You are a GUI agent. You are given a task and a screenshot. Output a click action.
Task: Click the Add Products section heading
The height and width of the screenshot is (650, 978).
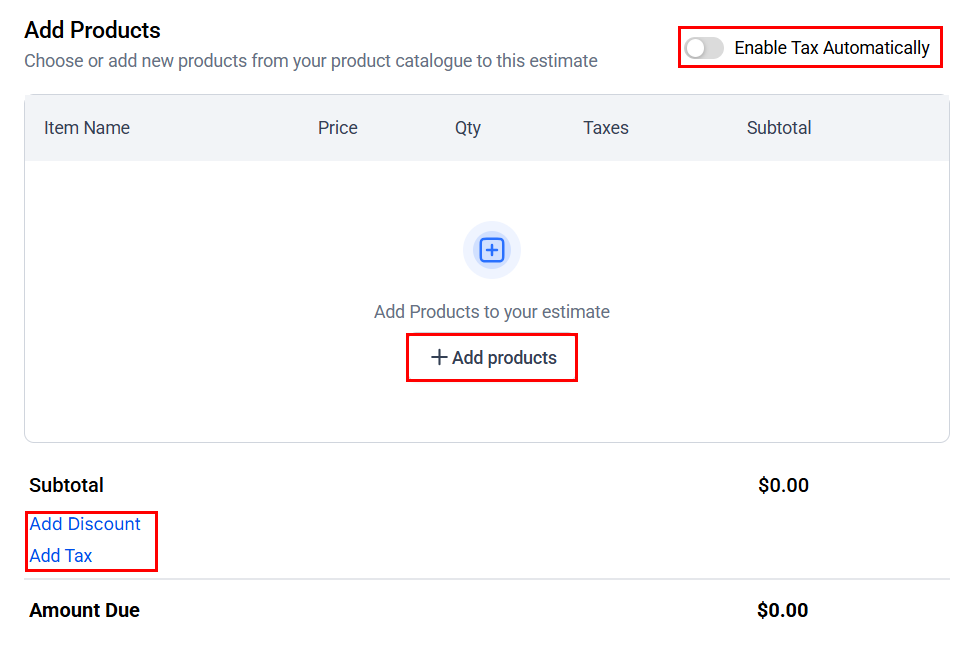(x=92, y=30)
